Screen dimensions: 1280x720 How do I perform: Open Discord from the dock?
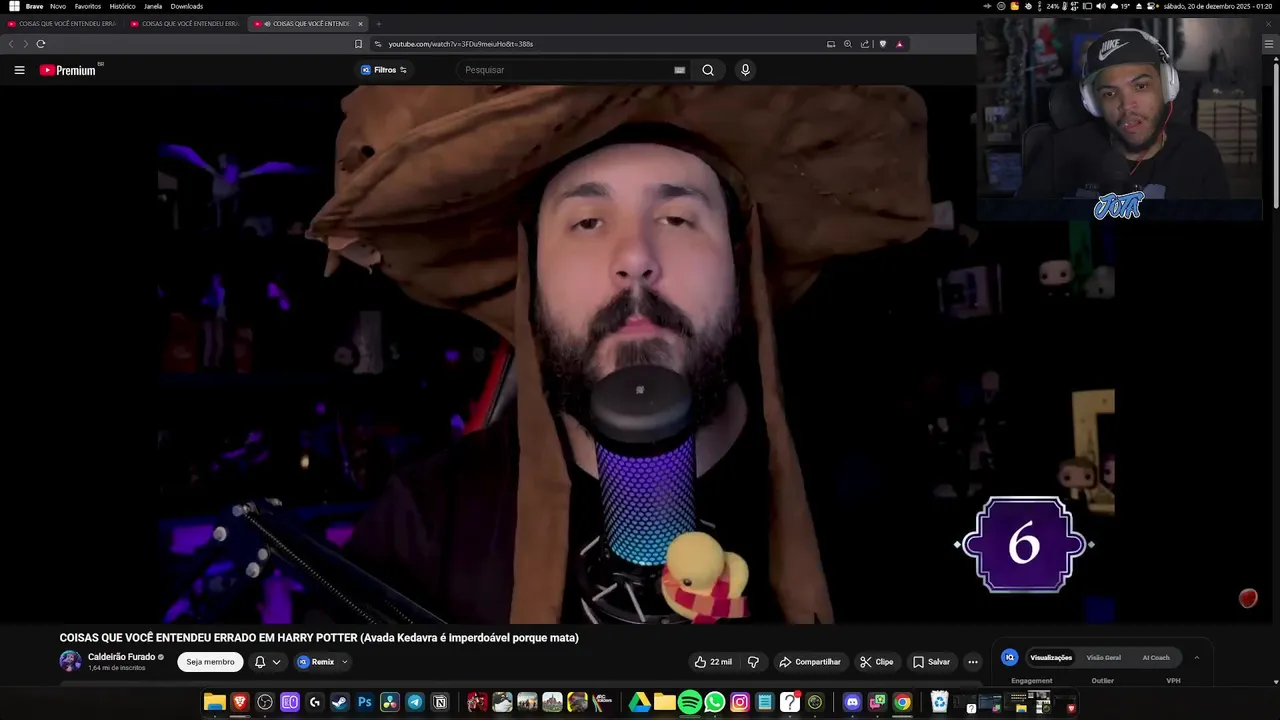tap(852, 703)
